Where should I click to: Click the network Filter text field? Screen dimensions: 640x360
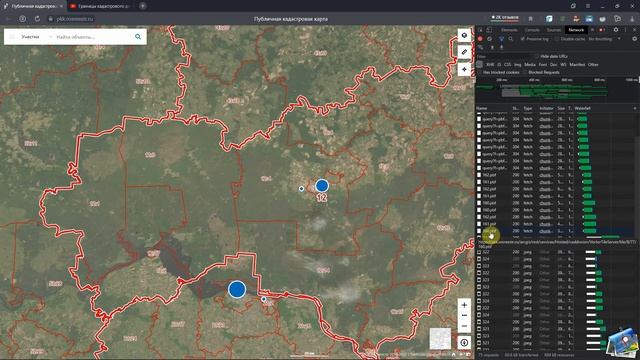click(x=504, y=56)
